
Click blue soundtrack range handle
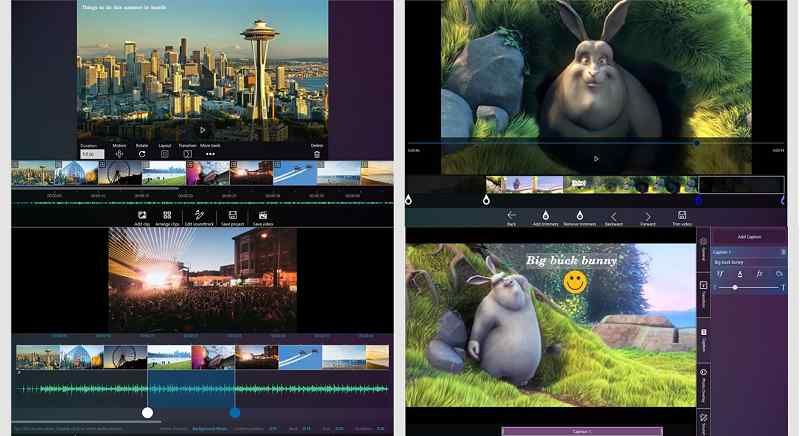[235, 413]
